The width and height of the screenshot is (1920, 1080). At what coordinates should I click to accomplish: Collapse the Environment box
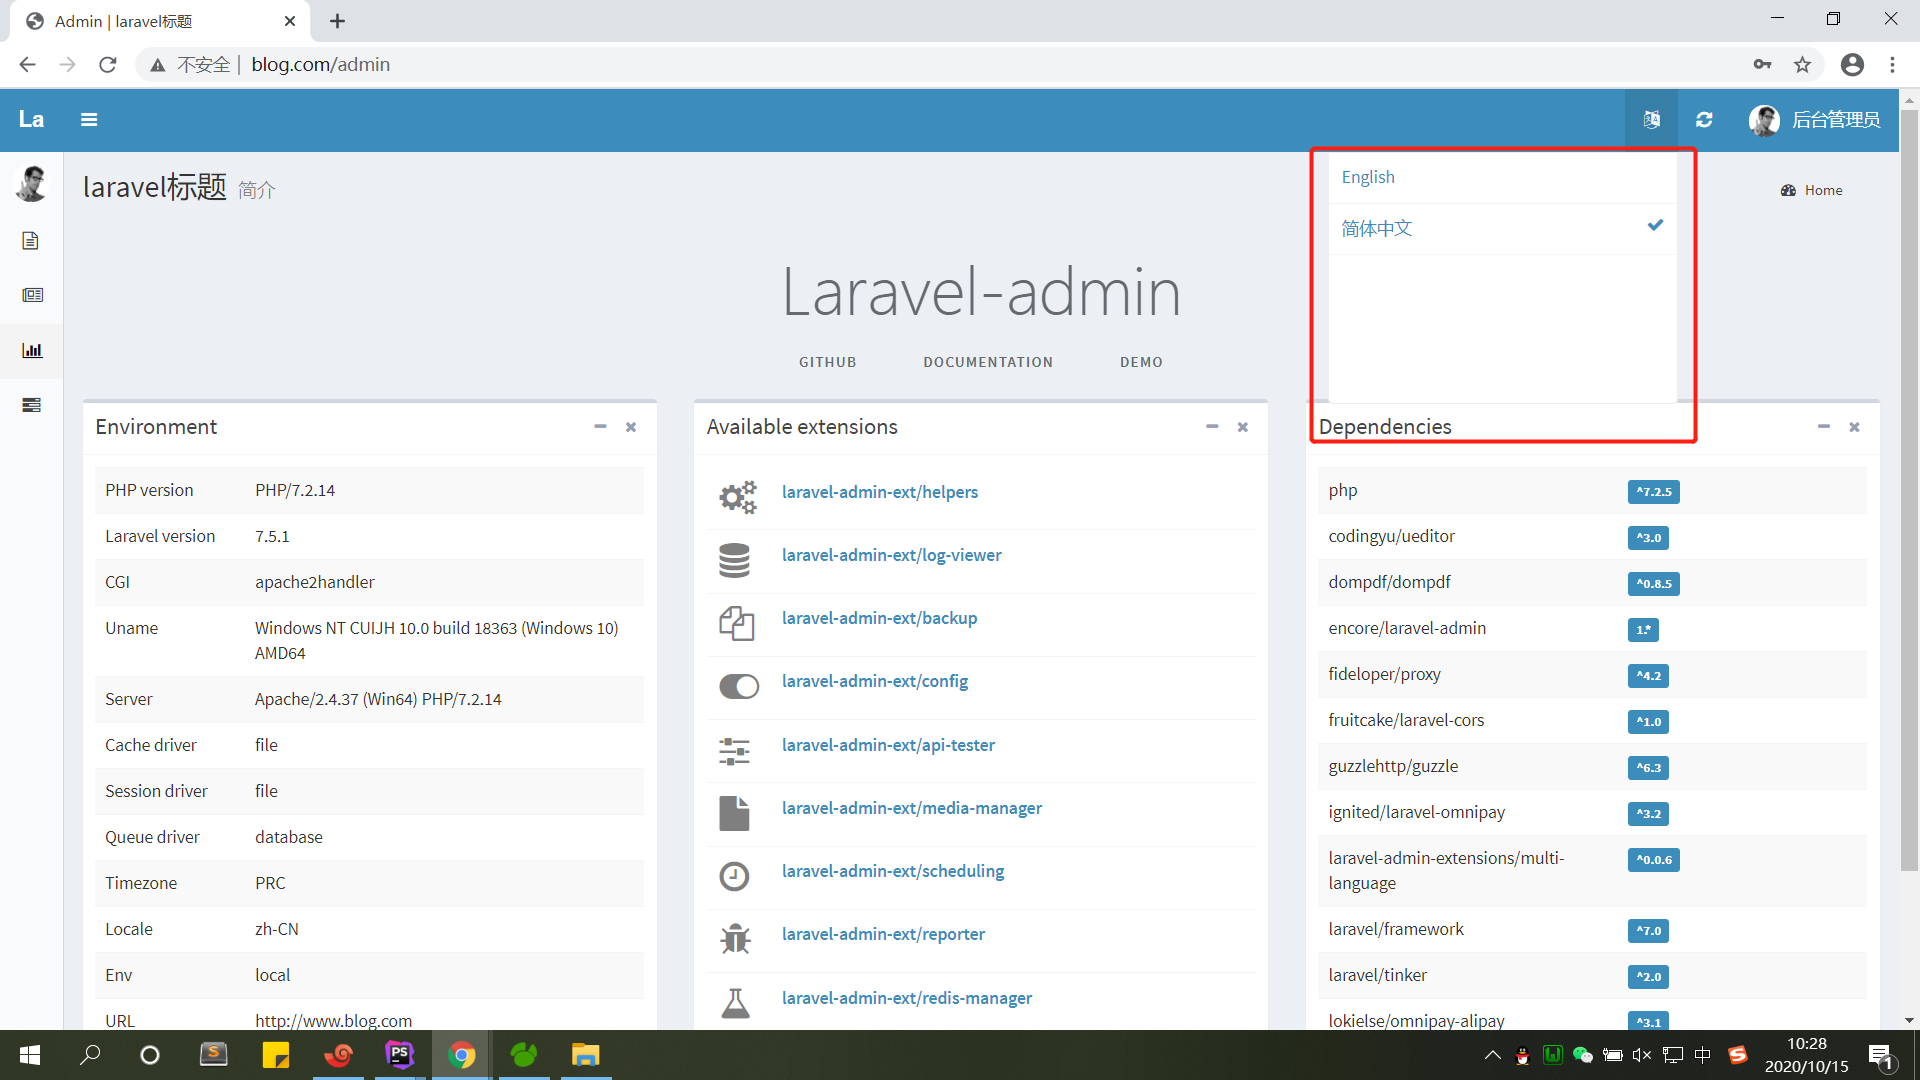[x=600, y=427]
